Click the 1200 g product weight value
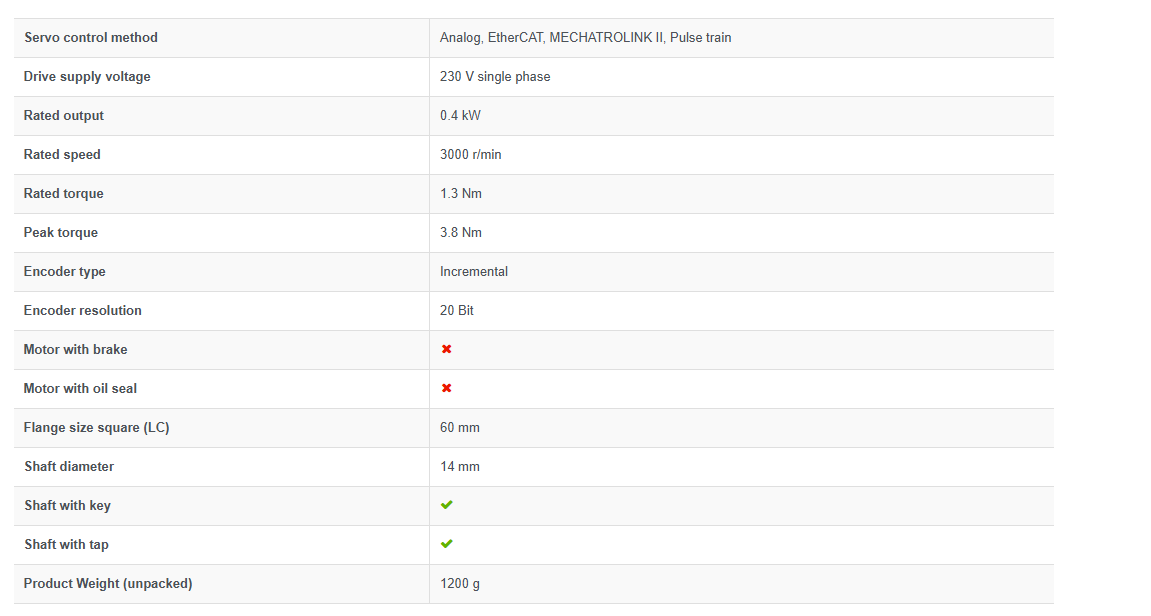This screenshot has width=1151, height=616. [x=460, y=584]
